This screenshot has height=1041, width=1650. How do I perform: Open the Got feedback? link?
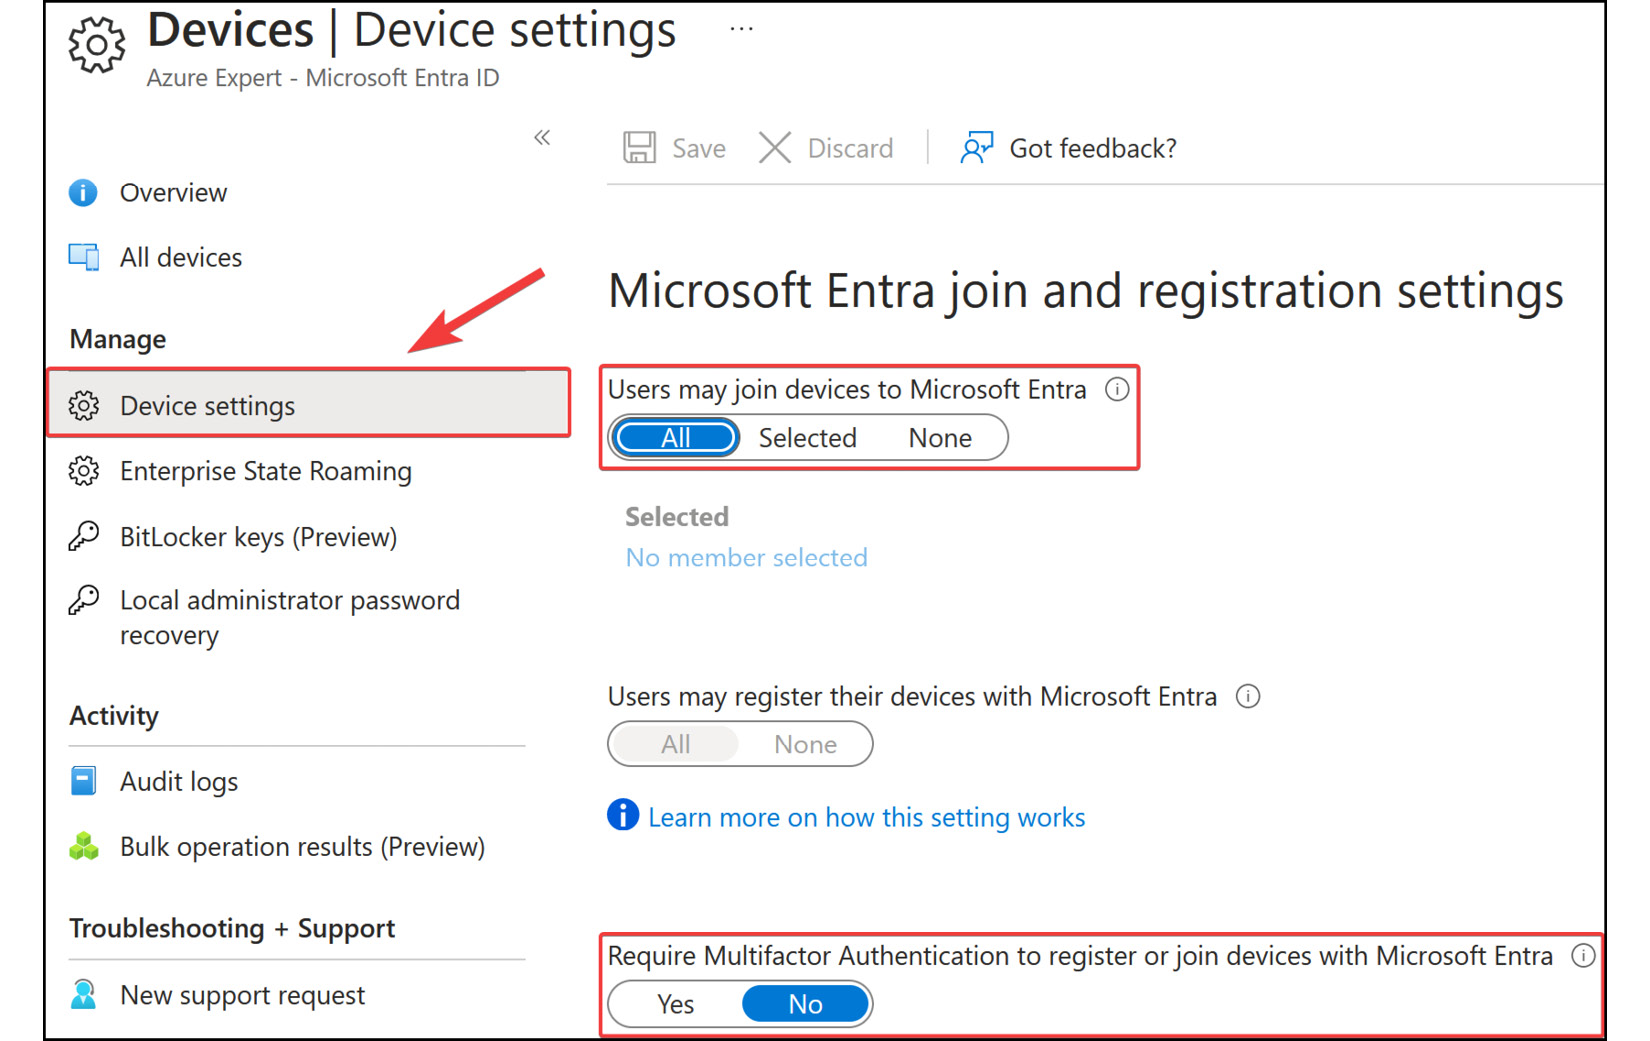(1093, 148)
